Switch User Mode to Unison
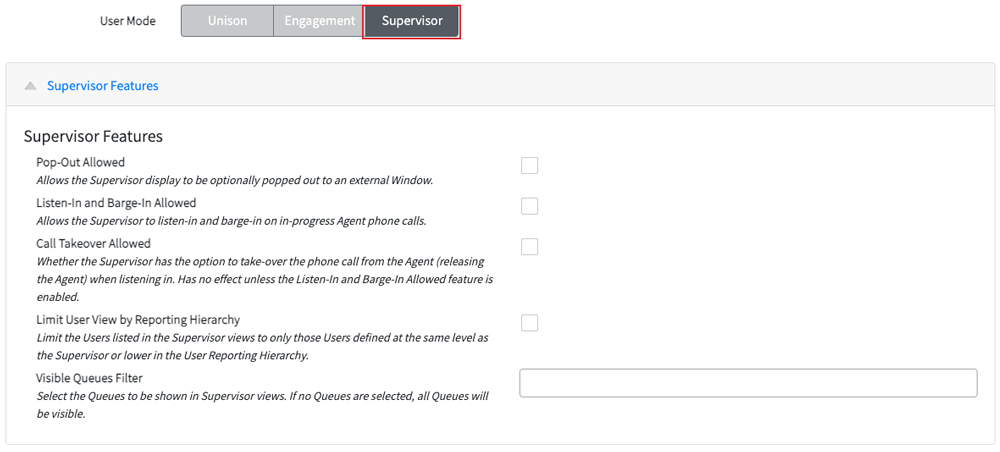Screen dimensions: 1000x452 pos(227,21)
